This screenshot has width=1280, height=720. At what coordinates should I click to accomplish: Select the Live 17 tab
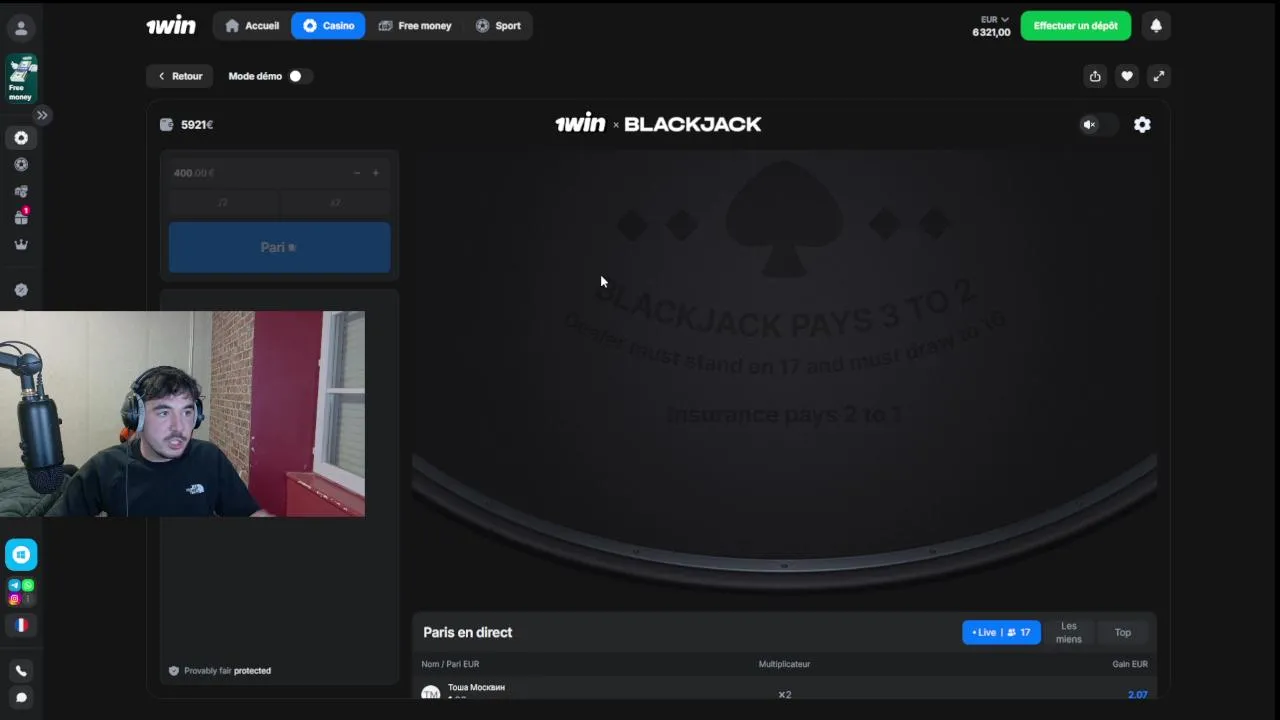tap(1001, 632)
